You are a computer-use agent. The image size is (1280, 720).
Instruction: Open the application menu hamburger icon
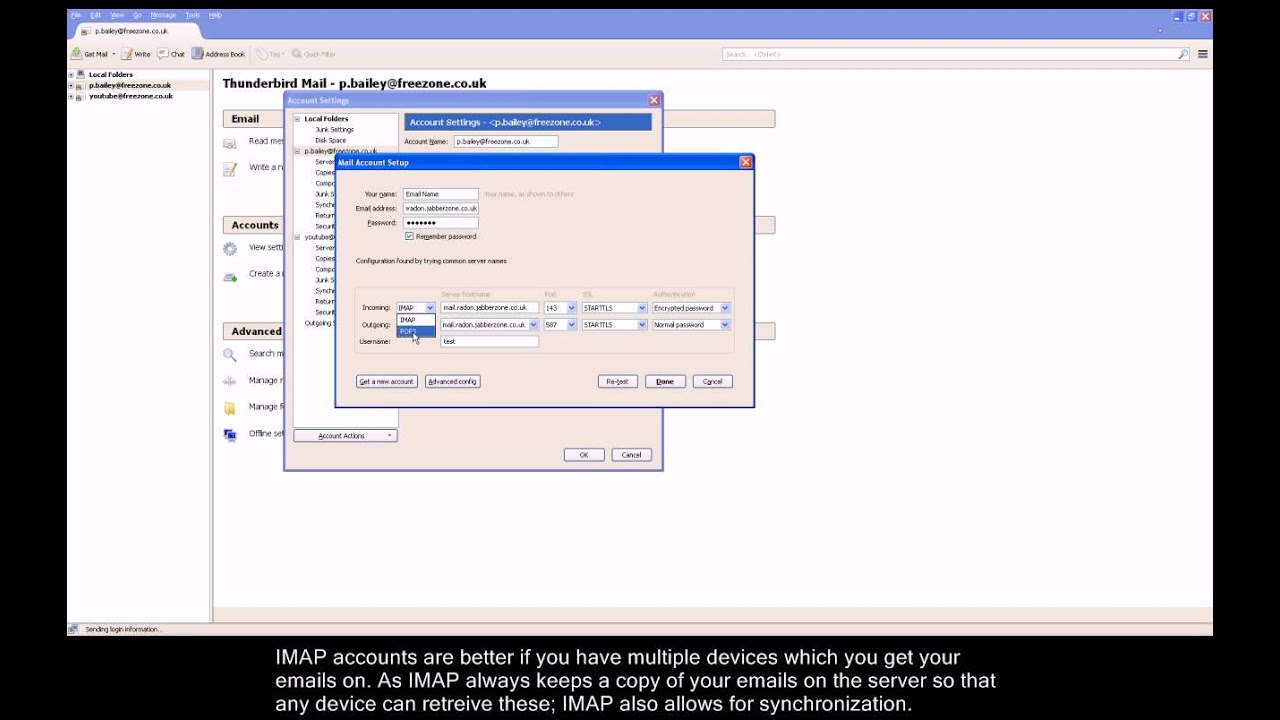coord(1203,54)
